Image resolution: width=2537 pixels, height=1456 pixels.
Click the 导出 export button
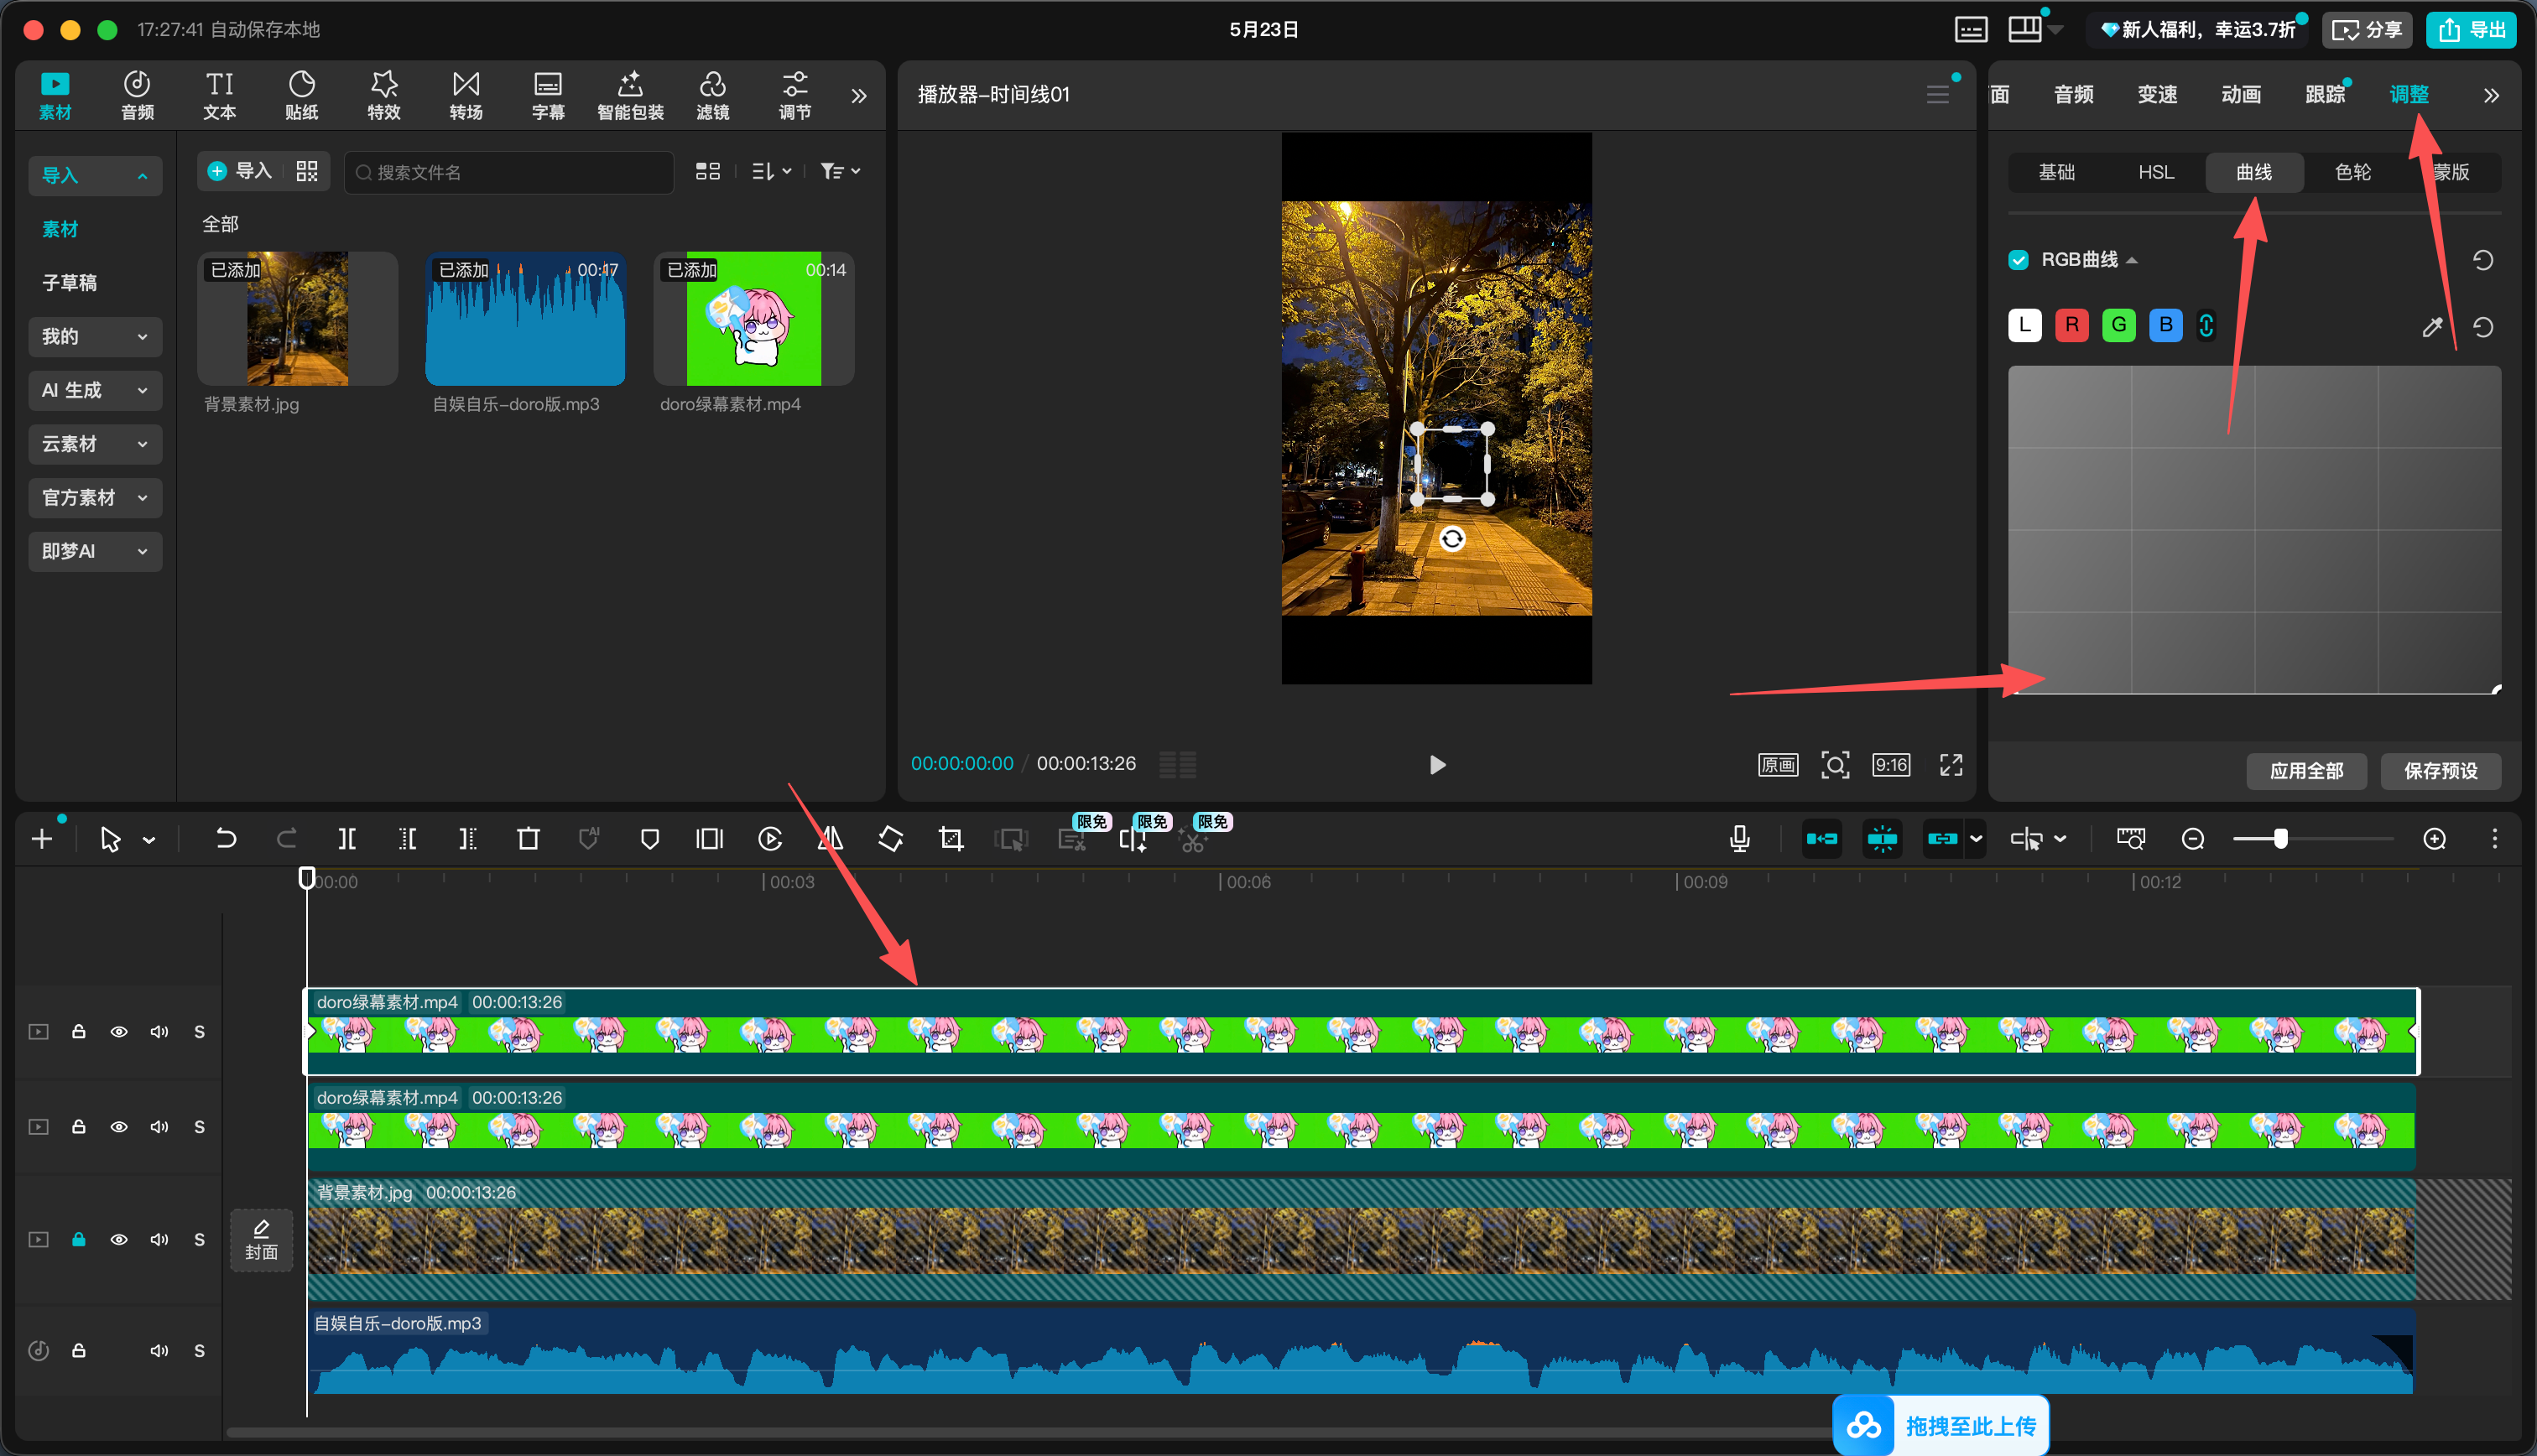click(x=2471, y=30)
